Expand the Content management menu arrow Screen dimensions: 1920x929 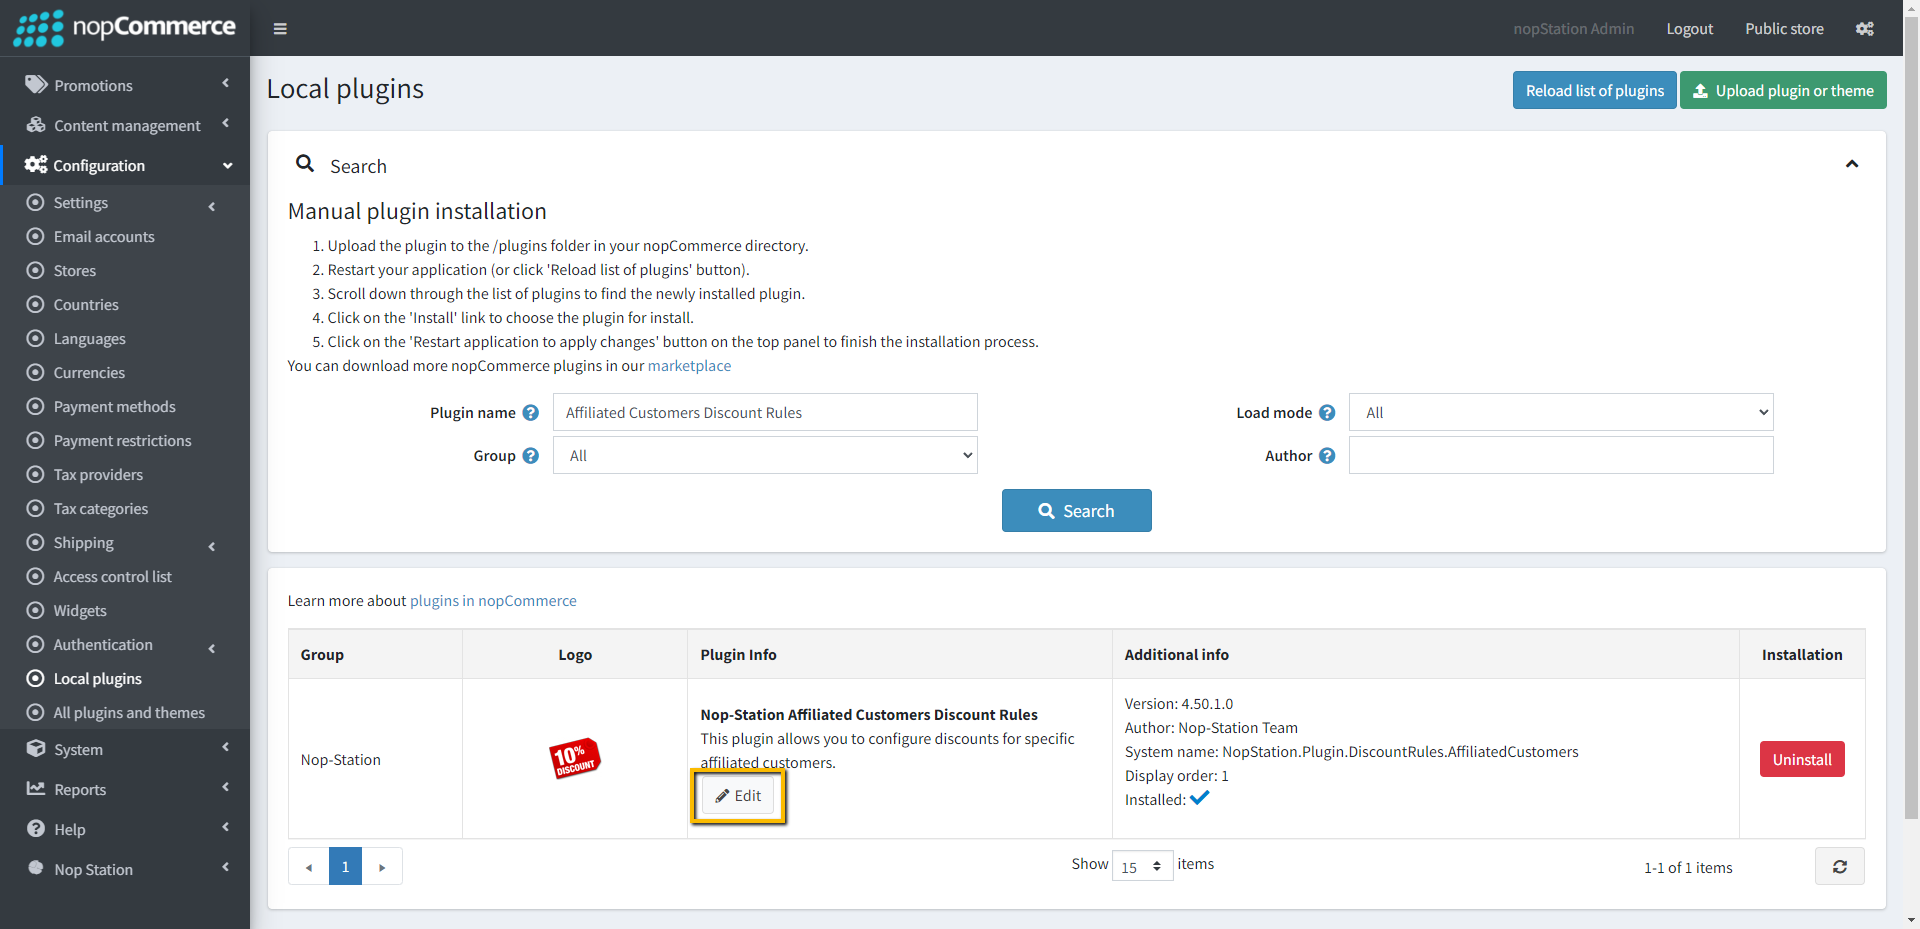pyautogui.click(x=226, y=124)
